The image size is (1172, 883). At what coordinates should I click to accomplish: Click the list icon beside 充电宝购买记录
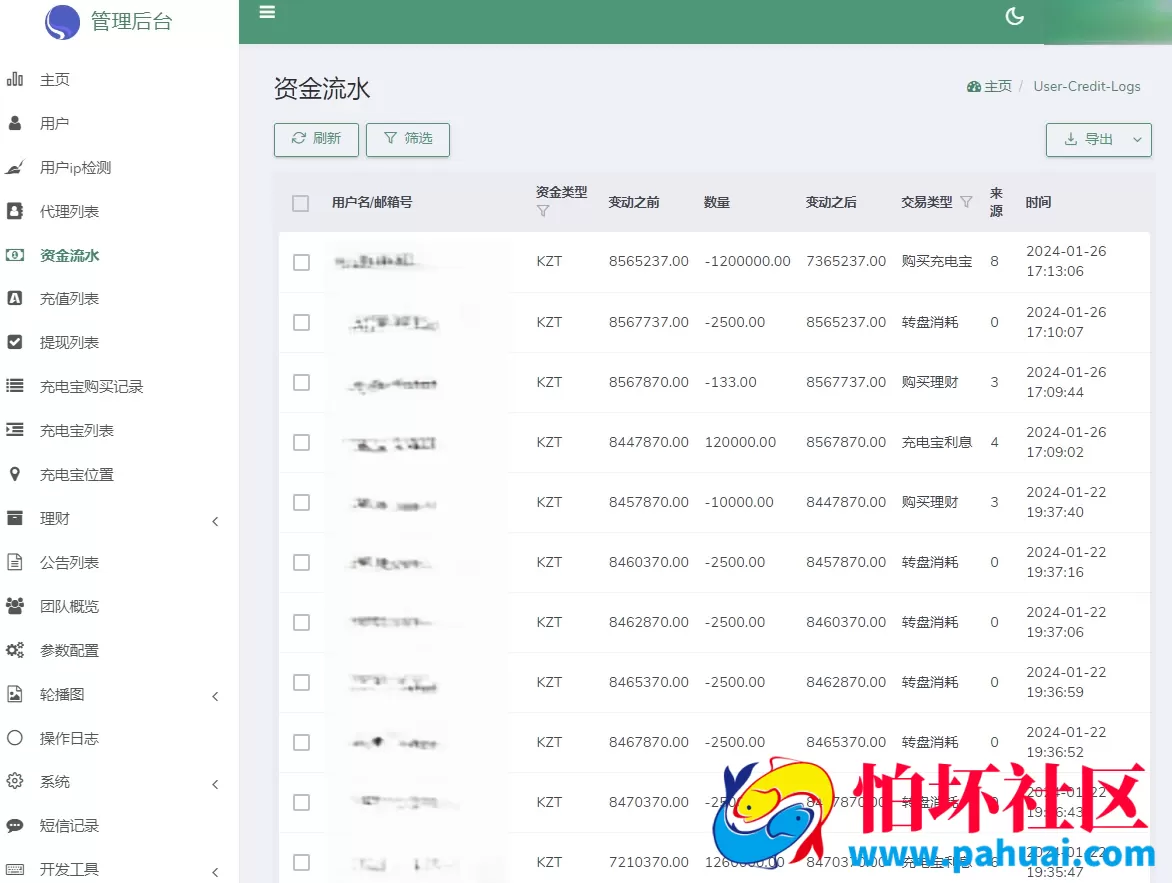click(x=15, y=387)
